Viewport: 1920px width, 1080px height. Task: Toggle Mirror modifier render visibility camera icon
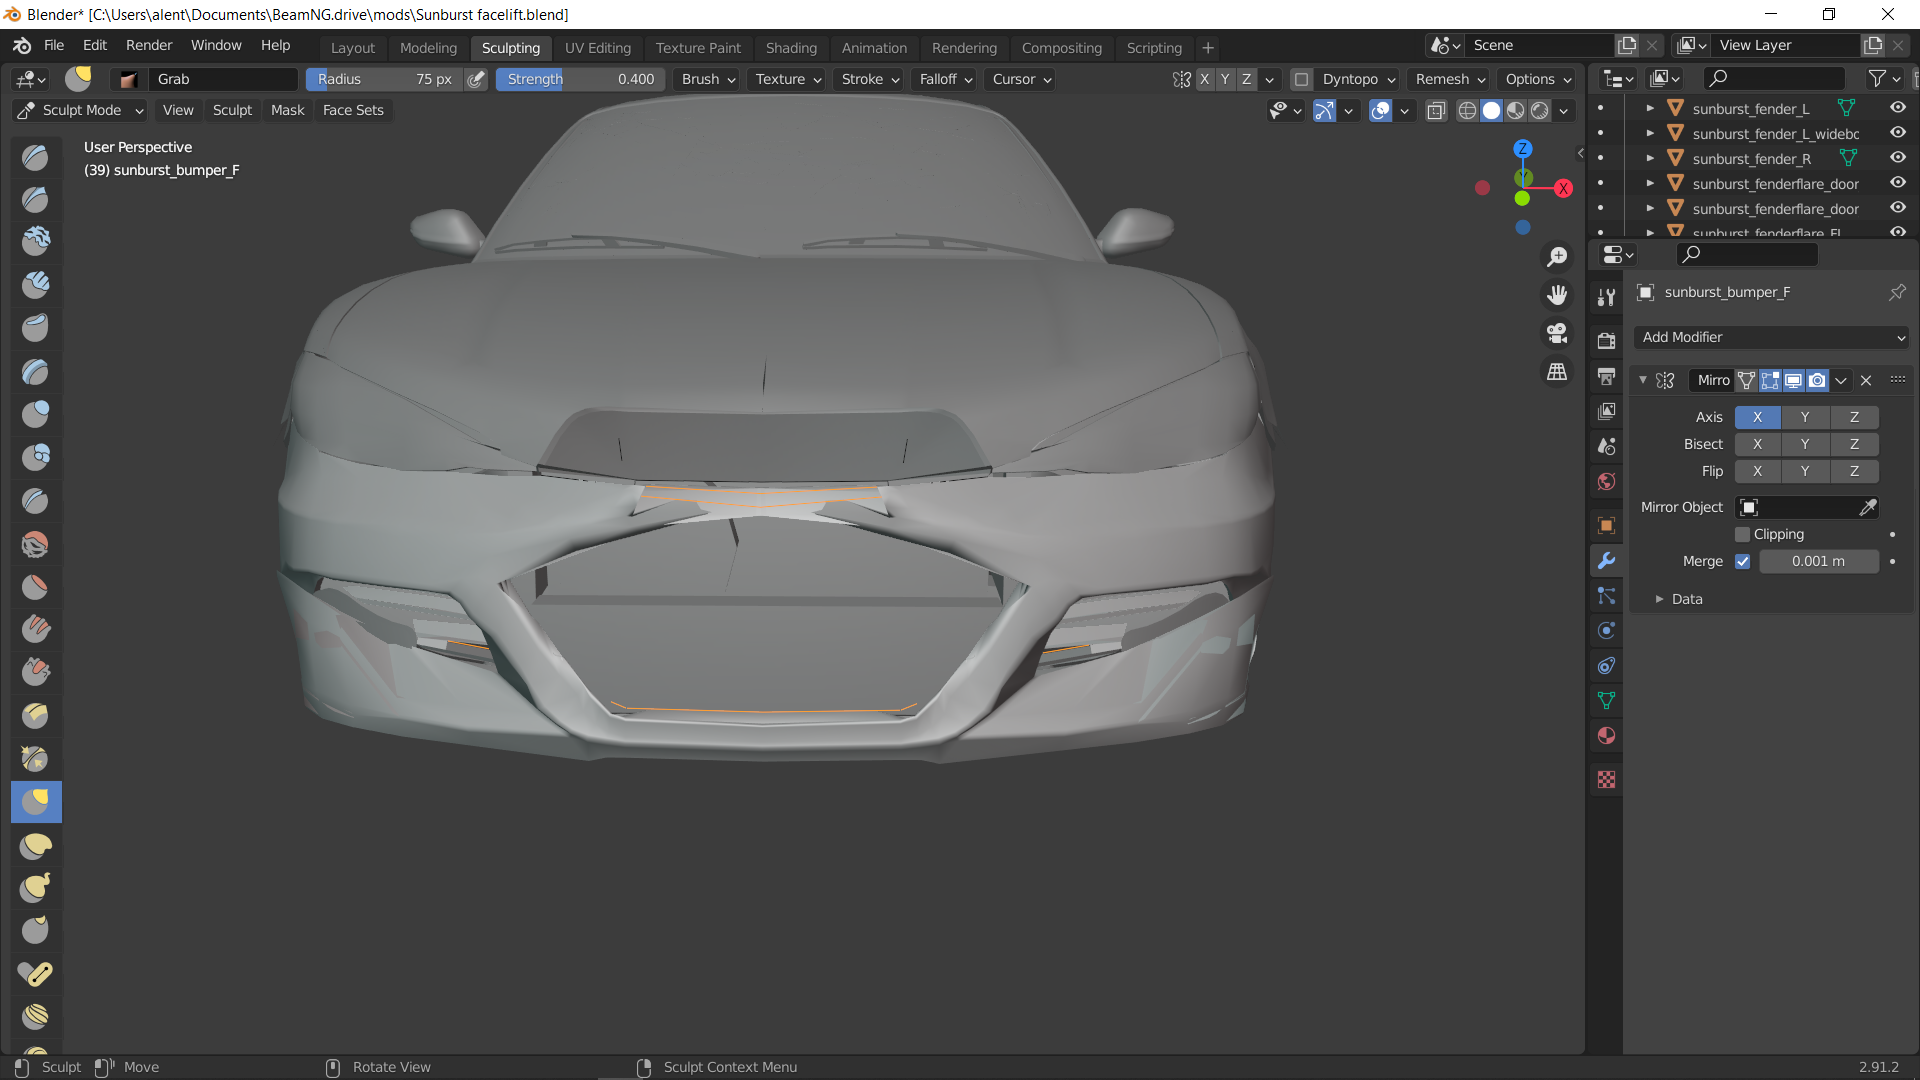1817,380
